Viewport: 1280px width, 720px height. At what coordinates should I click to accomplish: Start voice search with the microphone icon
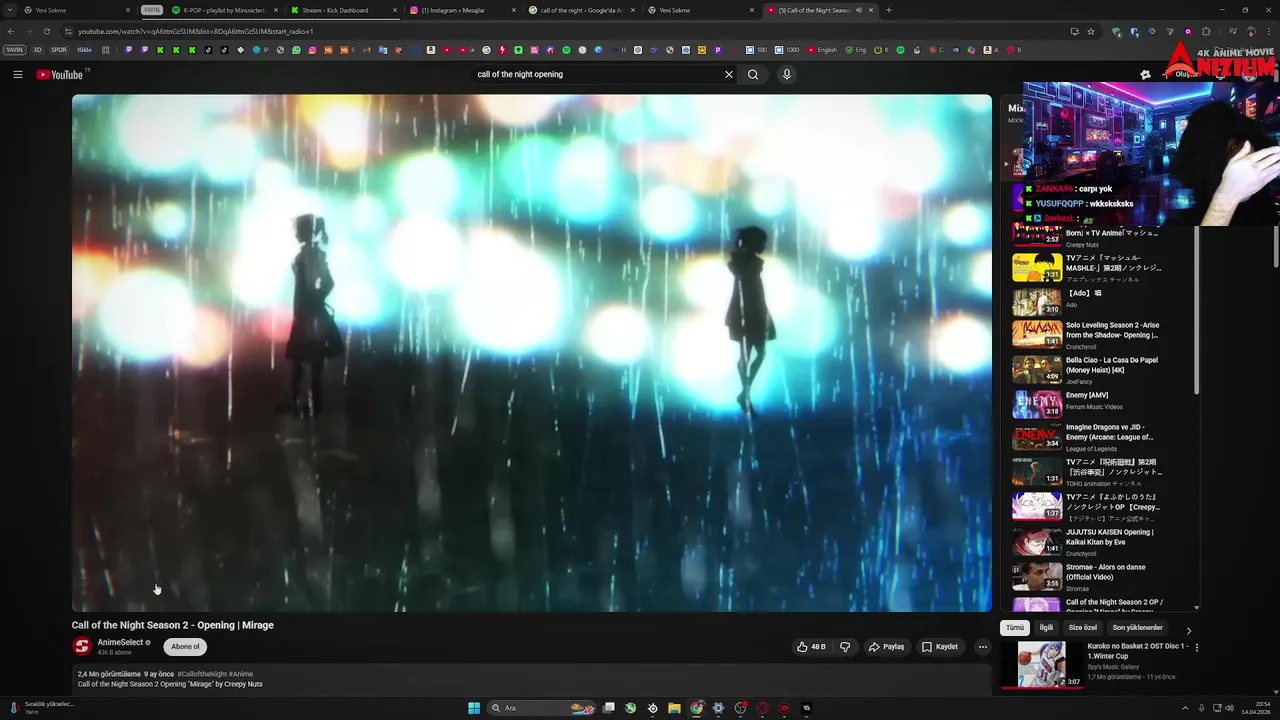coord(787,74)
